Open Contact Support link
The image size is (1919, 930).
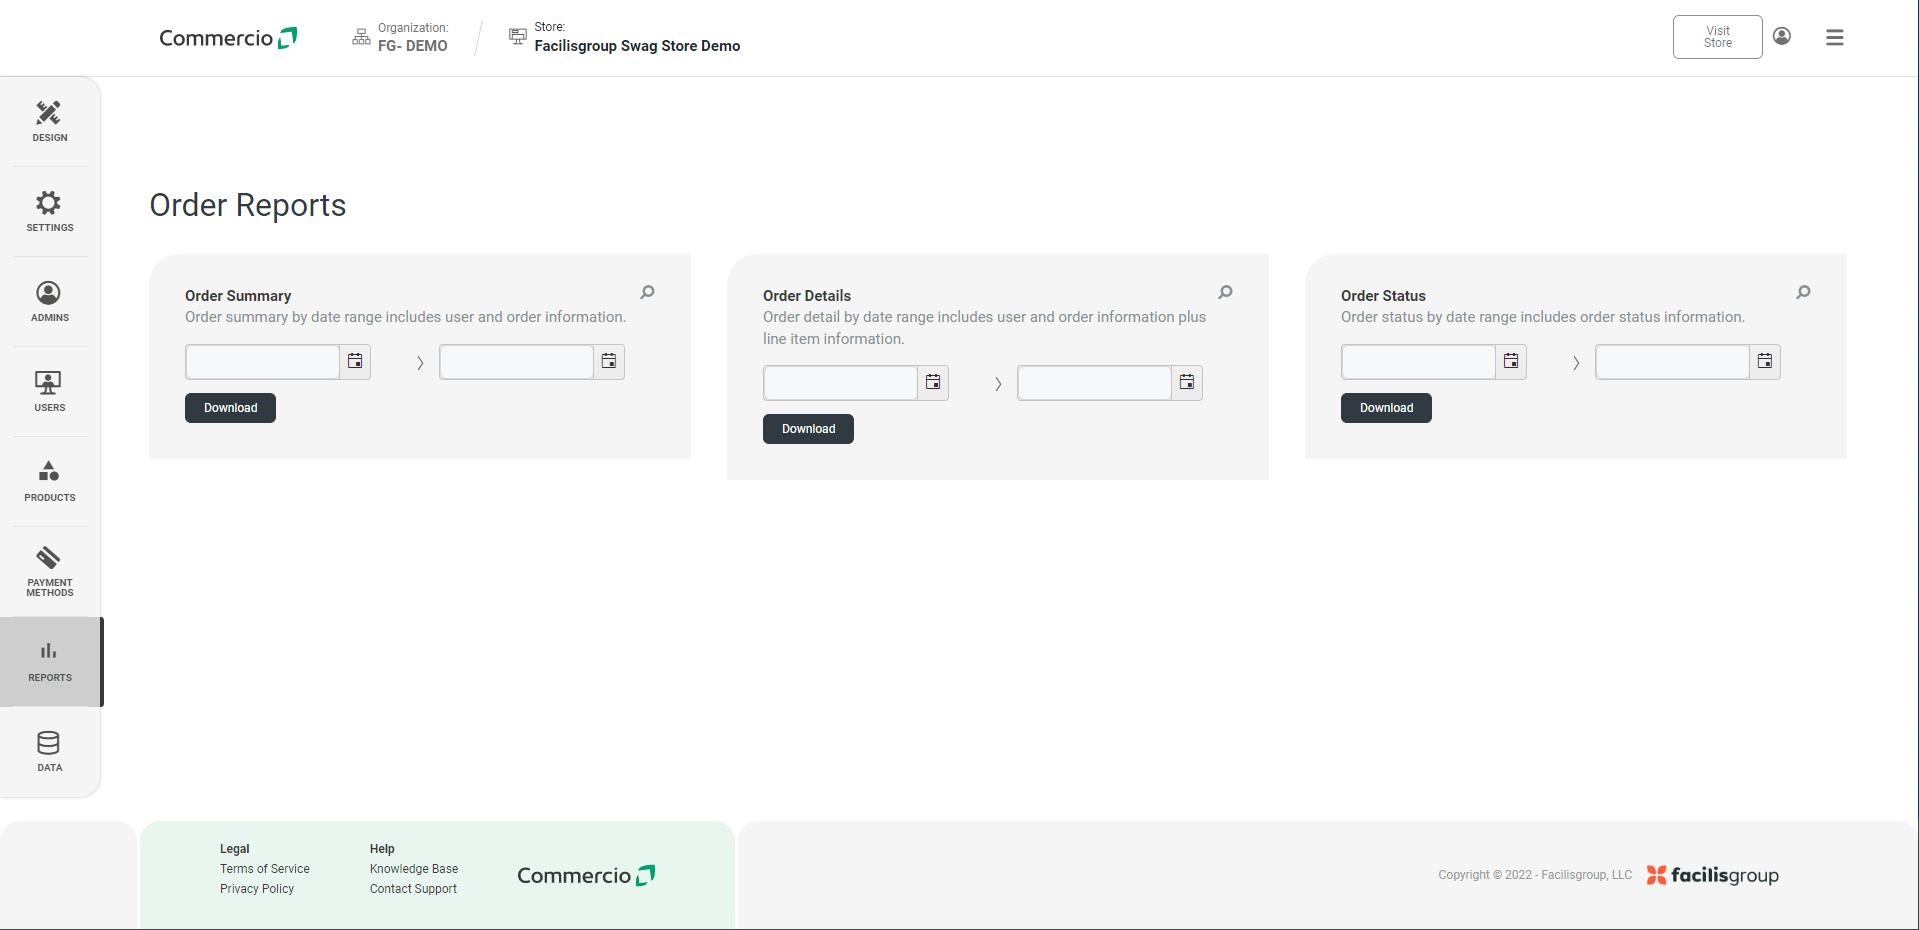pyautogui.click(x=413, y=889)
